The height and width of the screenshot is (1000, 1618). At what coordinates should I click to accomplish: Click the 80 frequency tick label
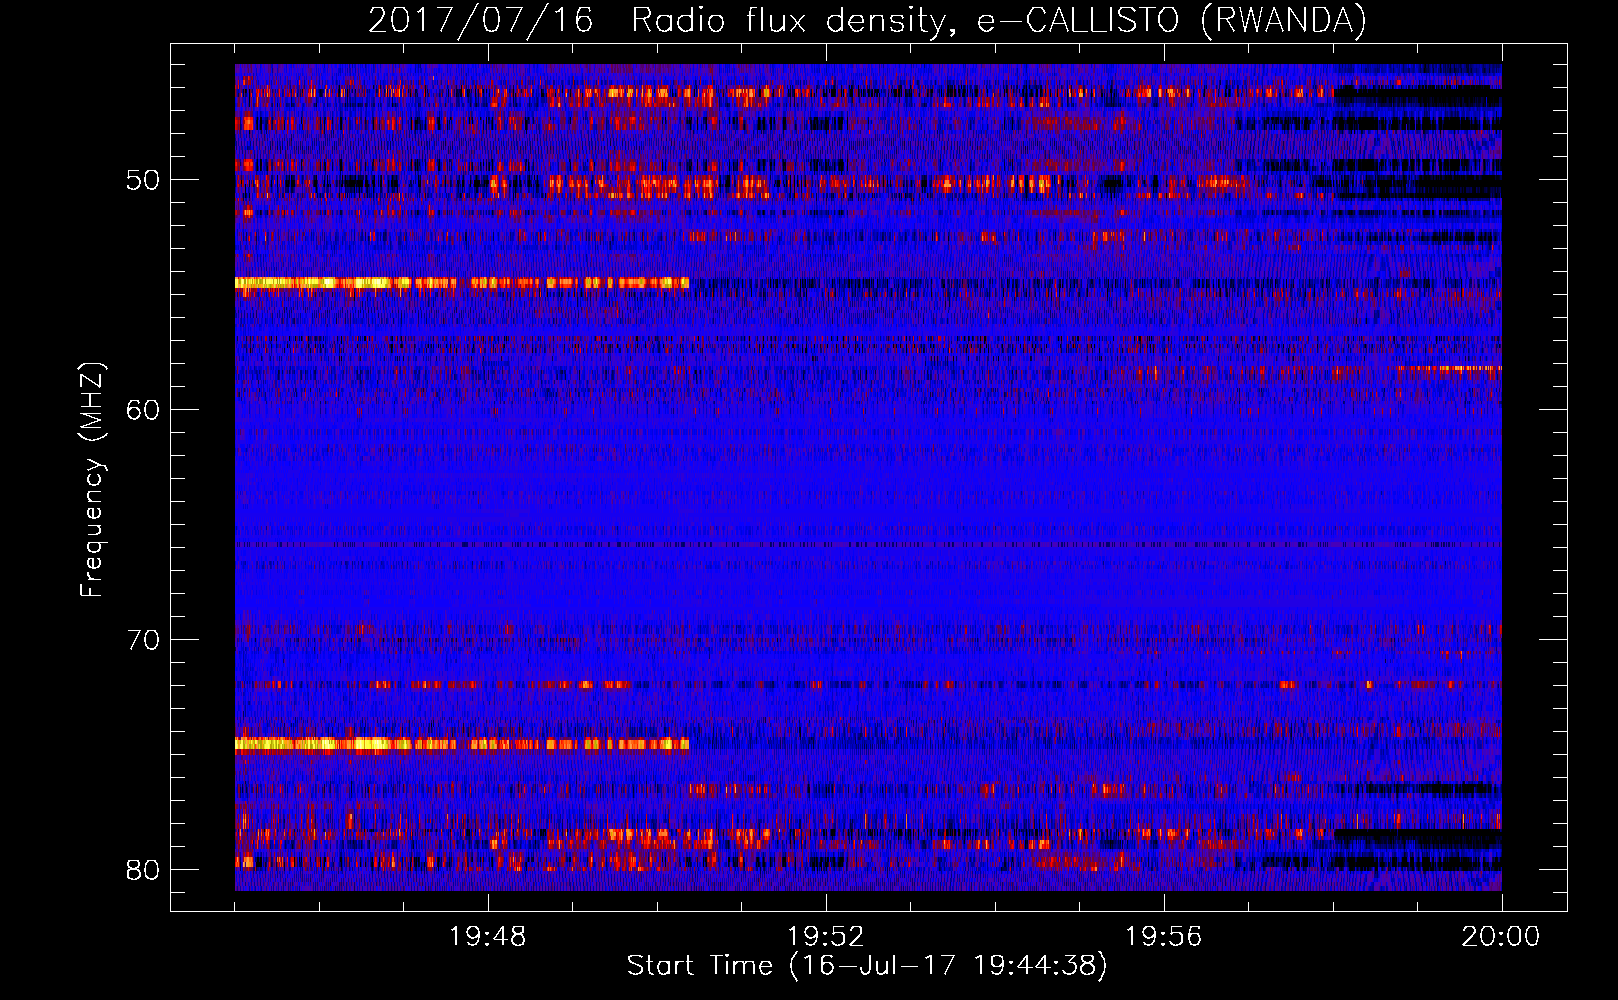tap(143, 870)
